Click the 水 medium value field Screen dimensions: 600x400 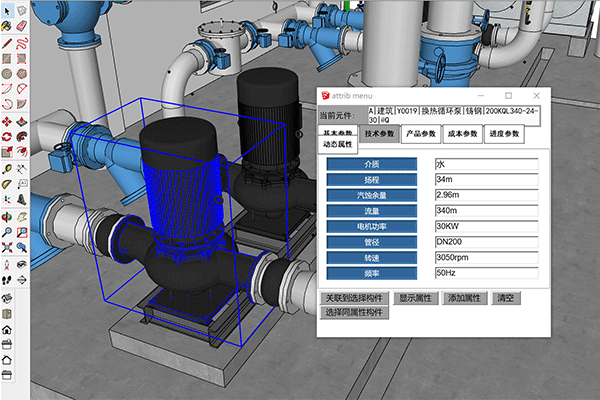487,164
